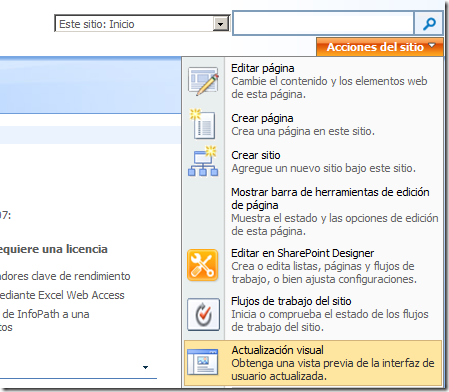
Task: Click 'Crea una página en este sitio.' description
Action: pos(303,131)
